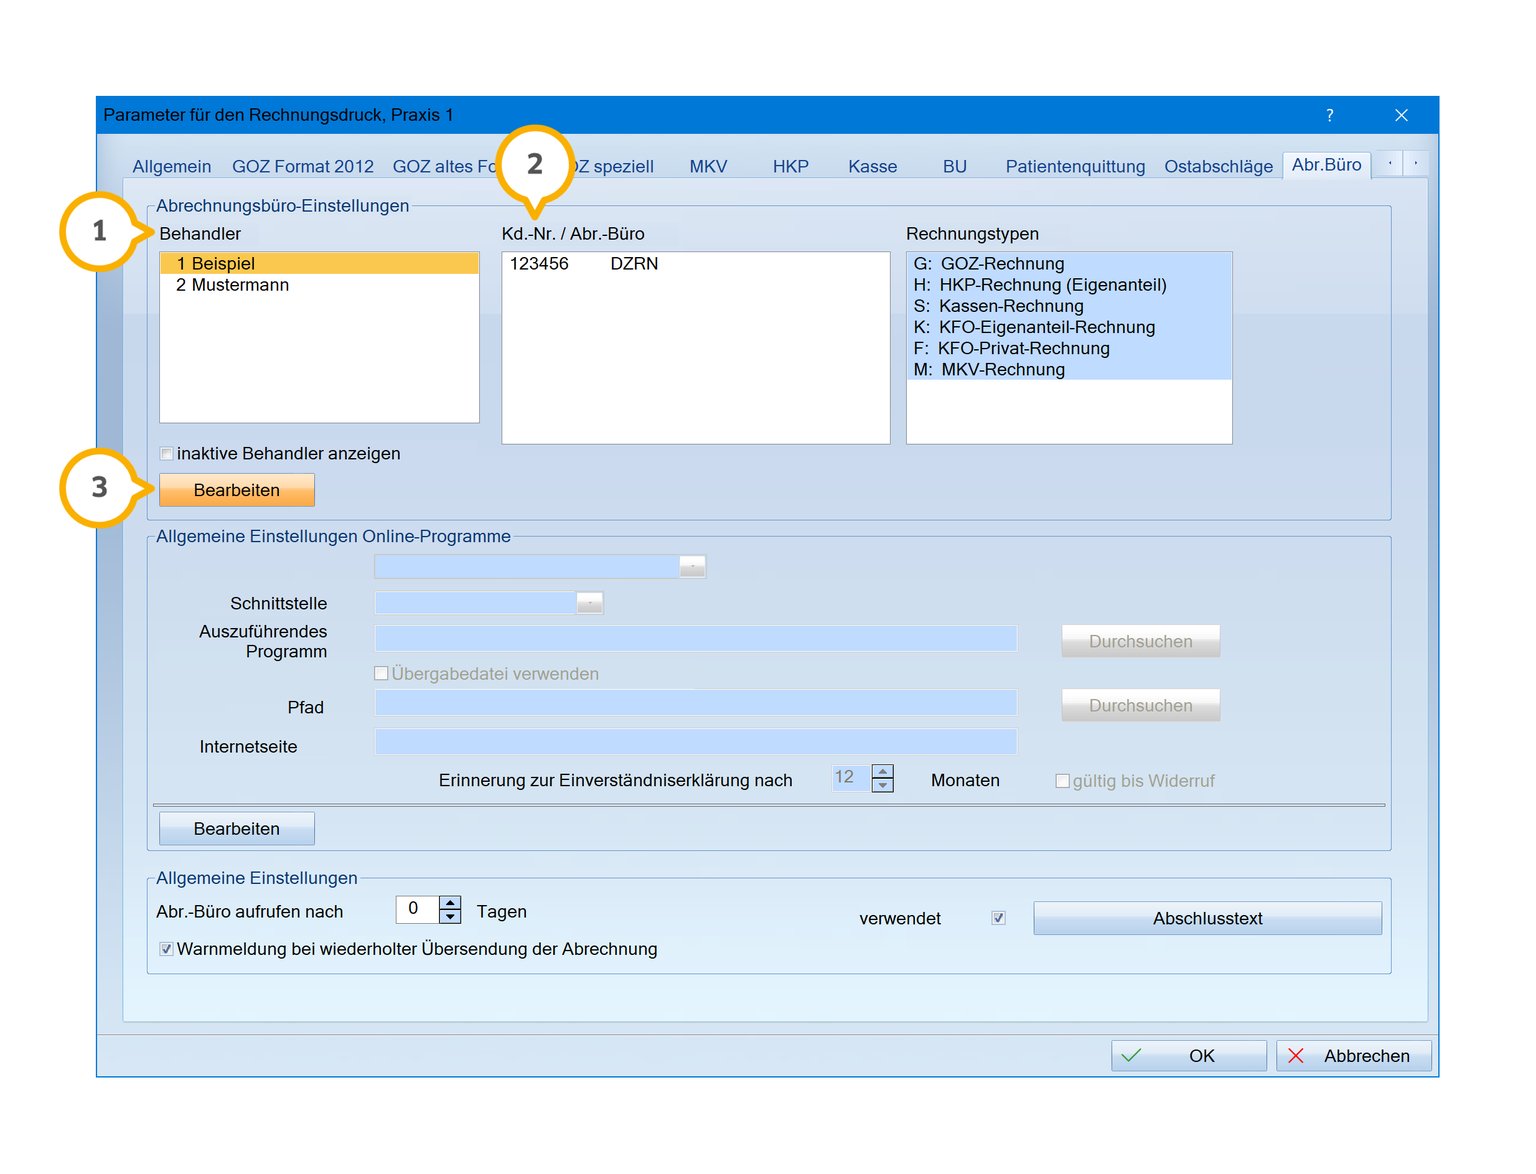Viewport: 1536px width, 1174px height.
Task: Toggle Warnmeldung bei wiederholter Übersendung checkbox
Action: [x=167, y=949]
